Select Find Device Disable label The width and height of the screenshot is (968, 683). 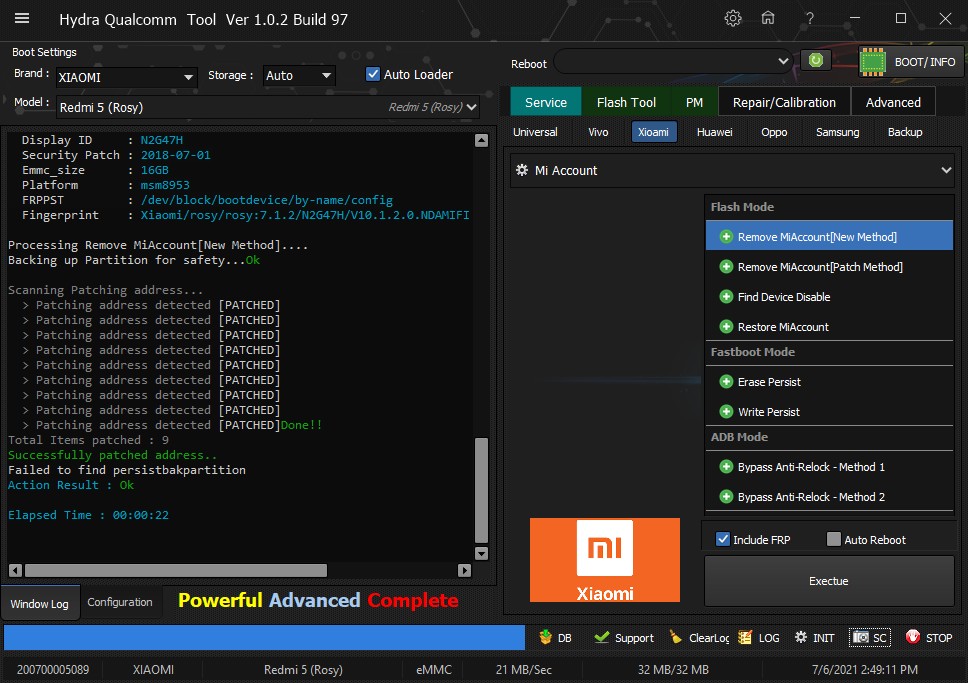pos(784,297)
